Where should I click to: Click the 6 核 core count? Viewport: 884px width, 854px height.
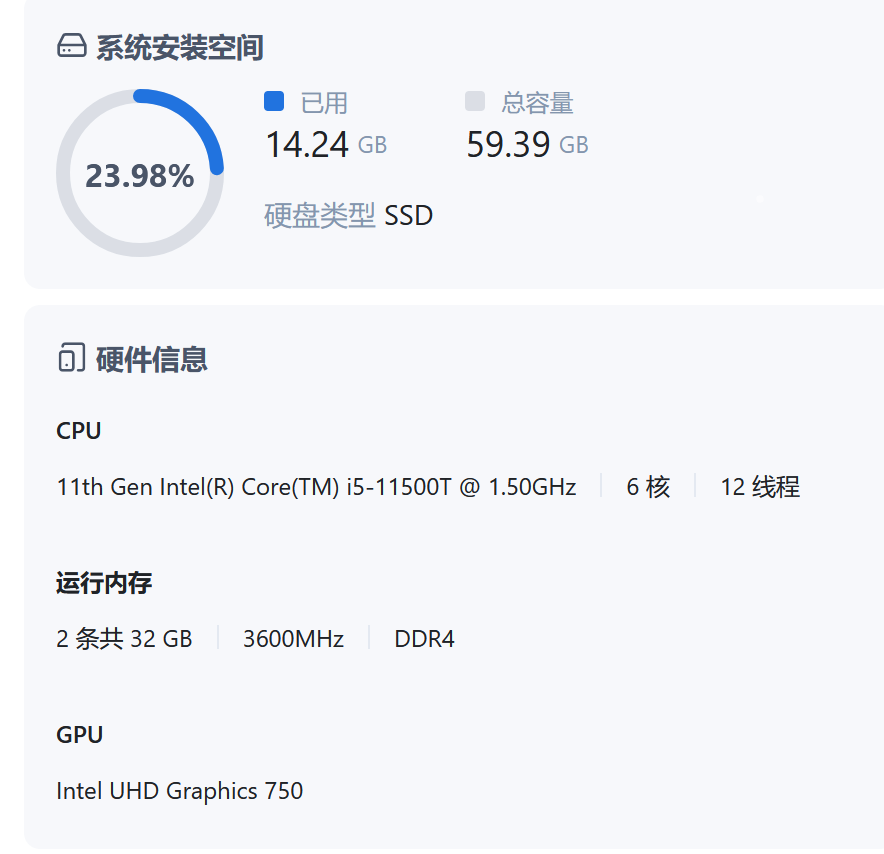pyautogui.click(x=648, y=487)
